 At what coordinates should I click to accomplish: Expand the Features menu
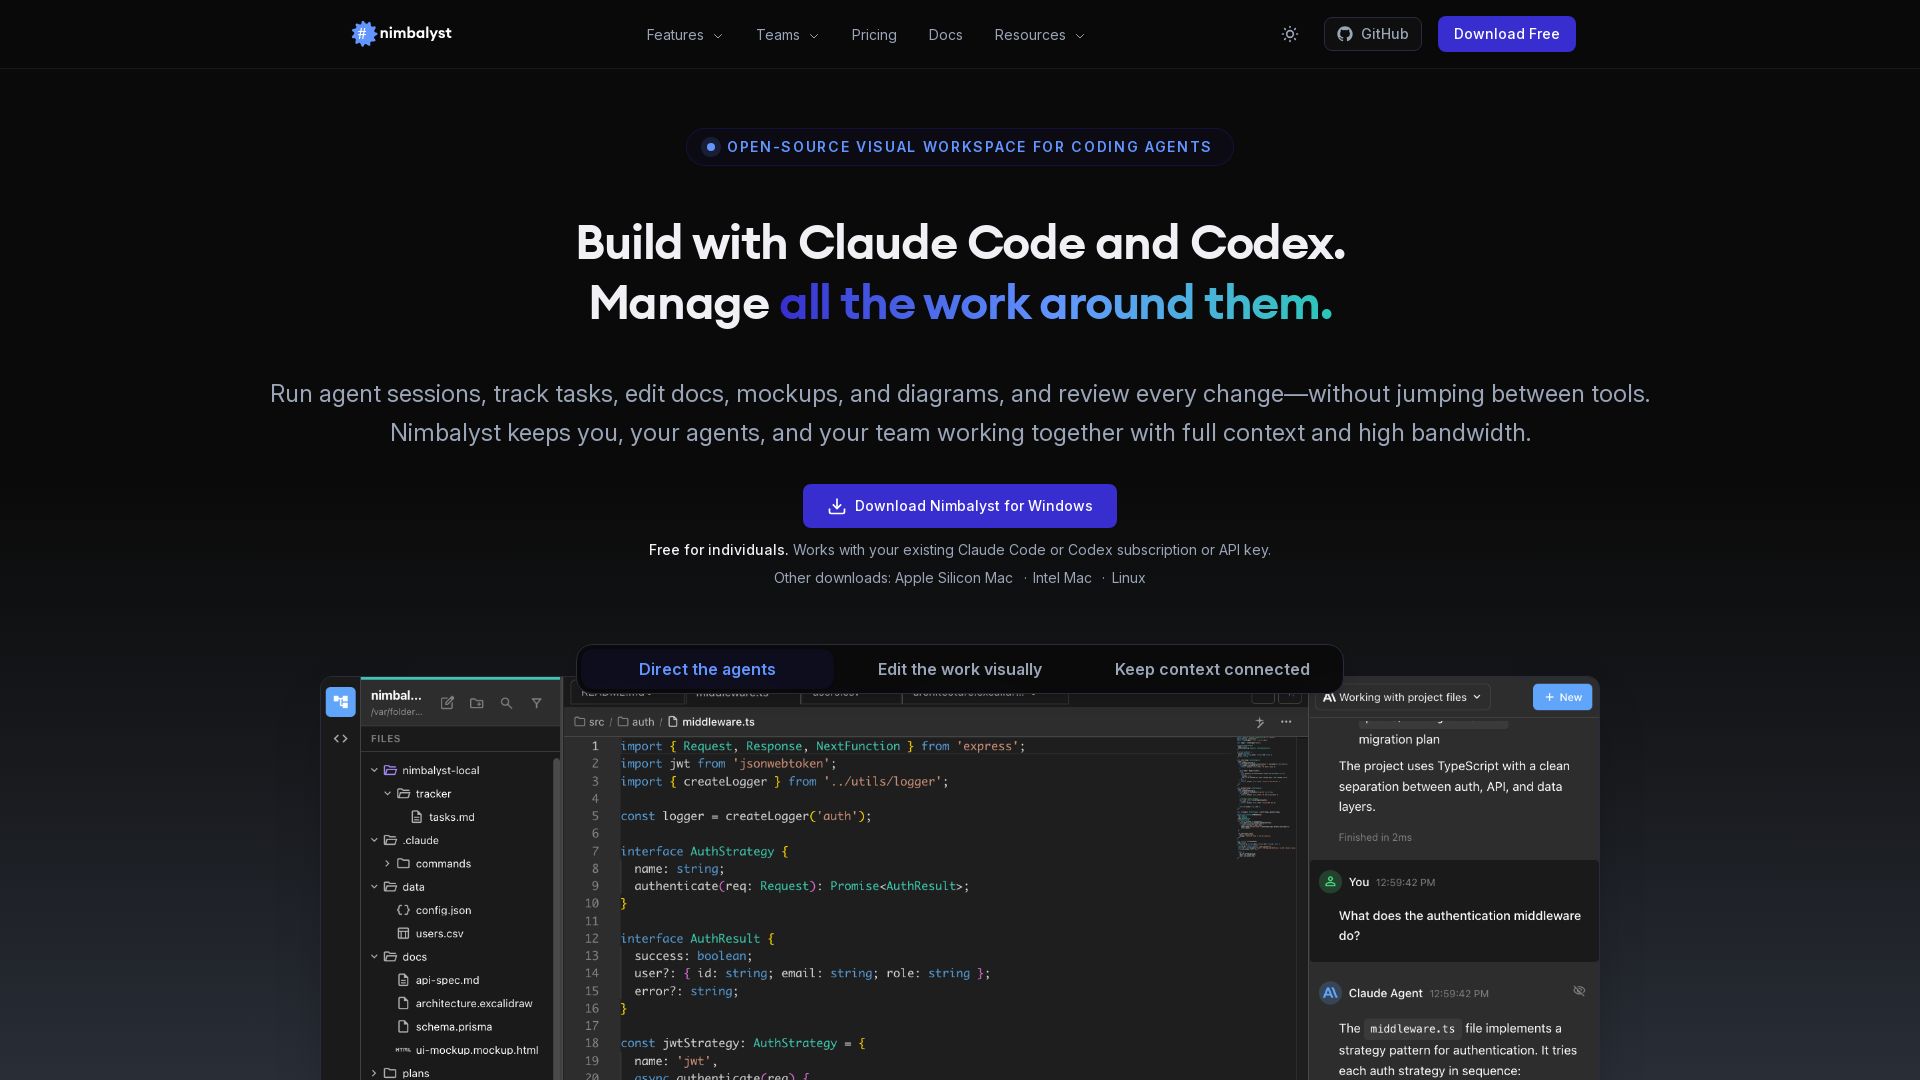684,35
